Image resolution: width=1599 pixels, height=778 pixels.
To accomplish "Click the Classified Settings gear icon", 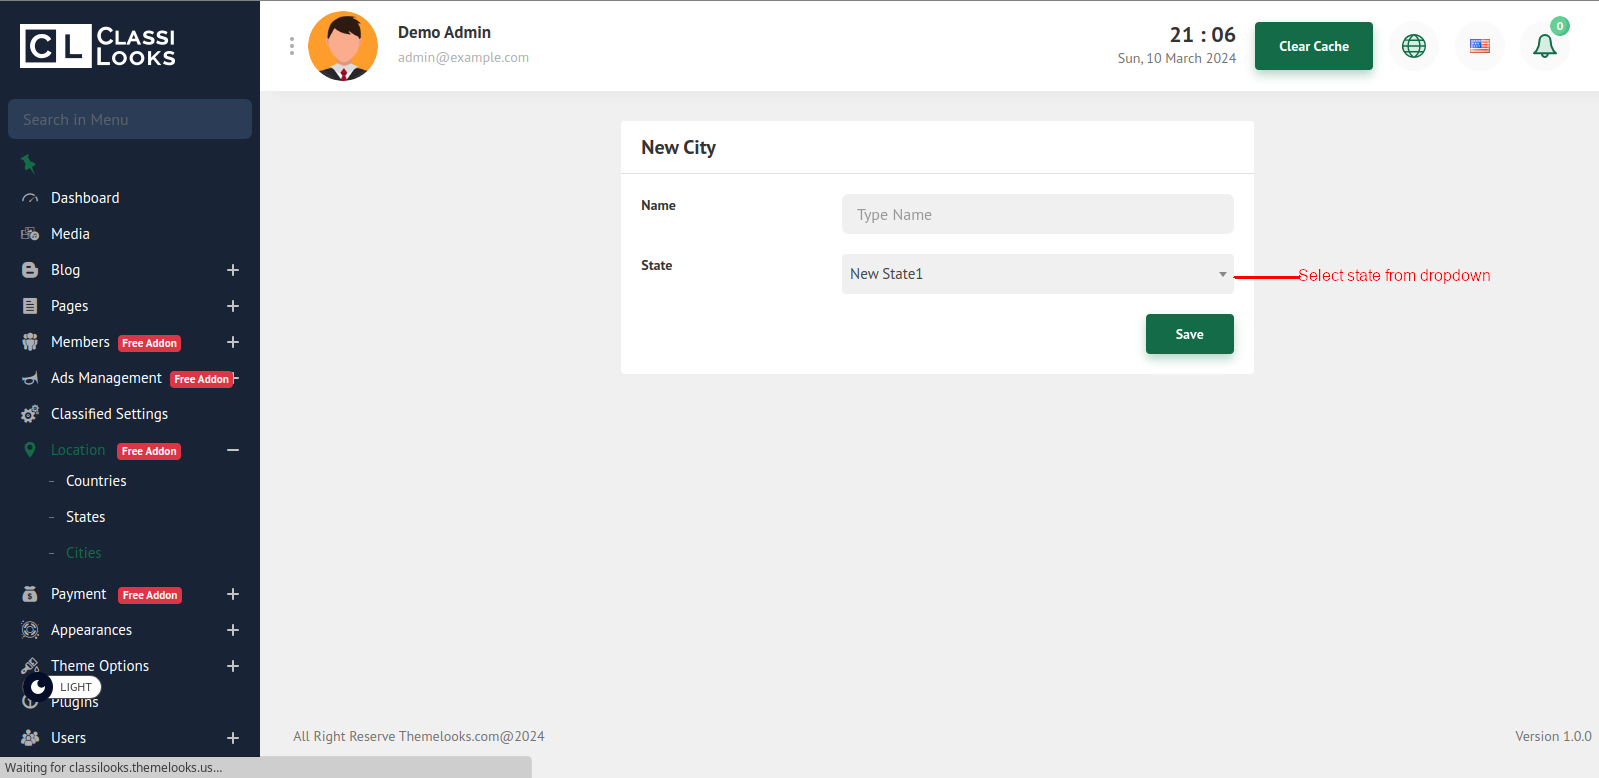I will [30, 414].
